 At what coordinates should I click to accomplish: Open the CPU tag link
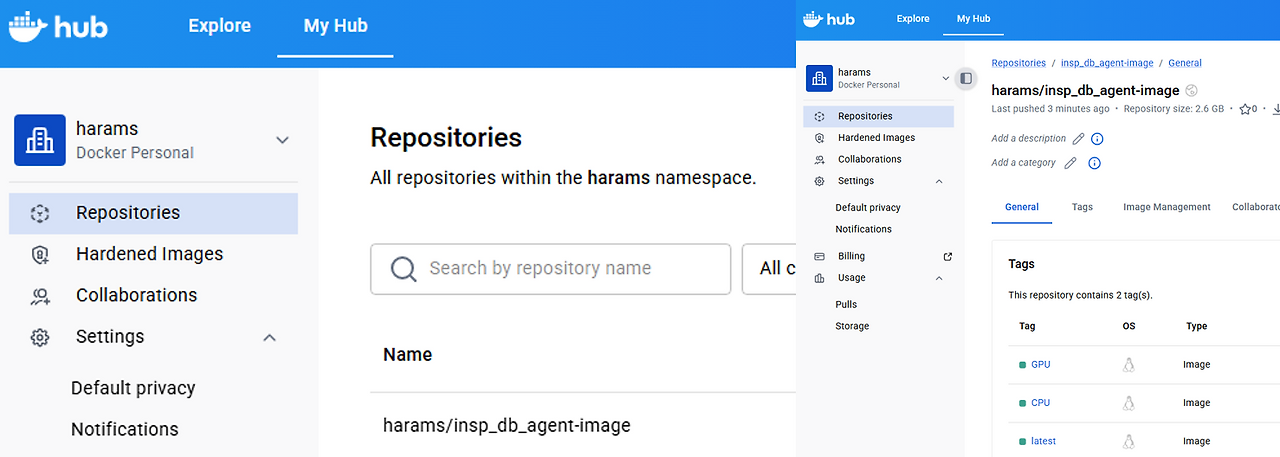coord(1041,403)
